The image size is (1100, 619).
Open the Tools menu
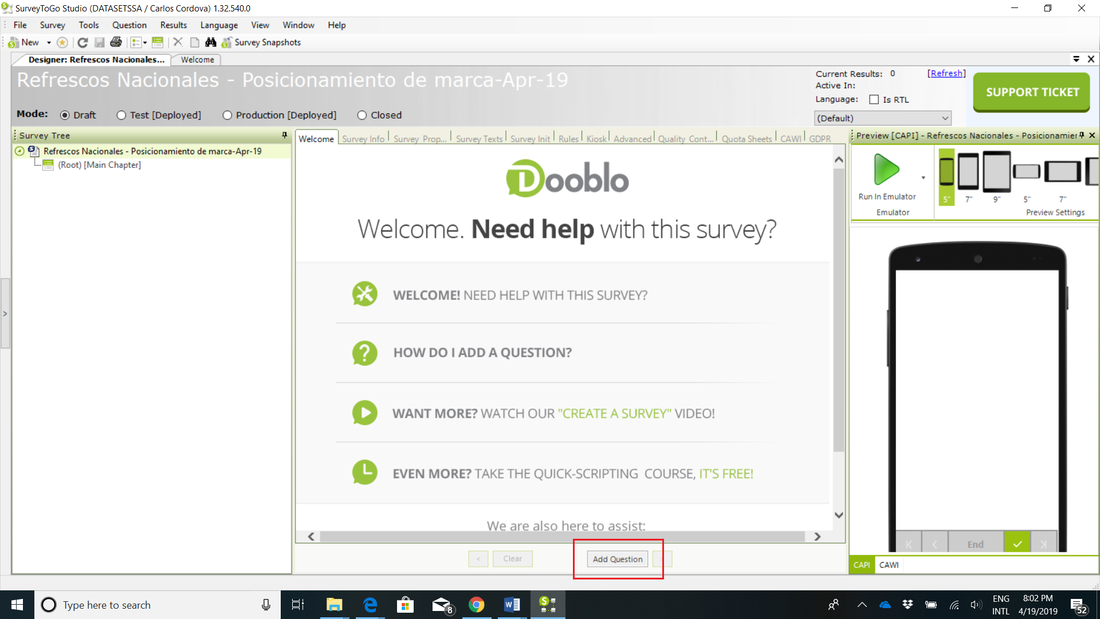click(x=88, y=25)
